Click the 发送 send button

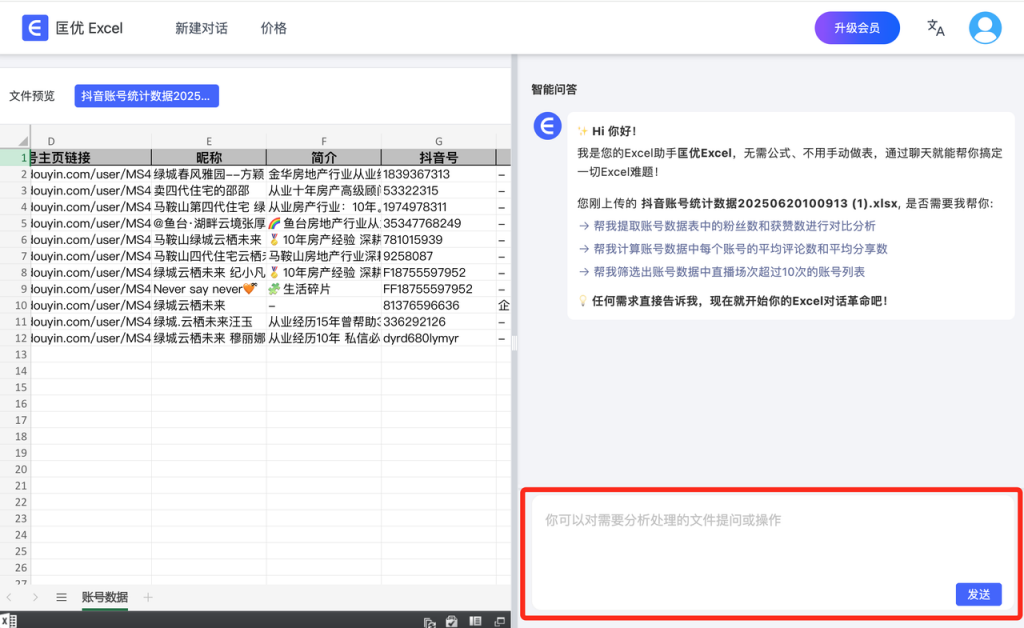pyautogui.click(x=978, y=594)
